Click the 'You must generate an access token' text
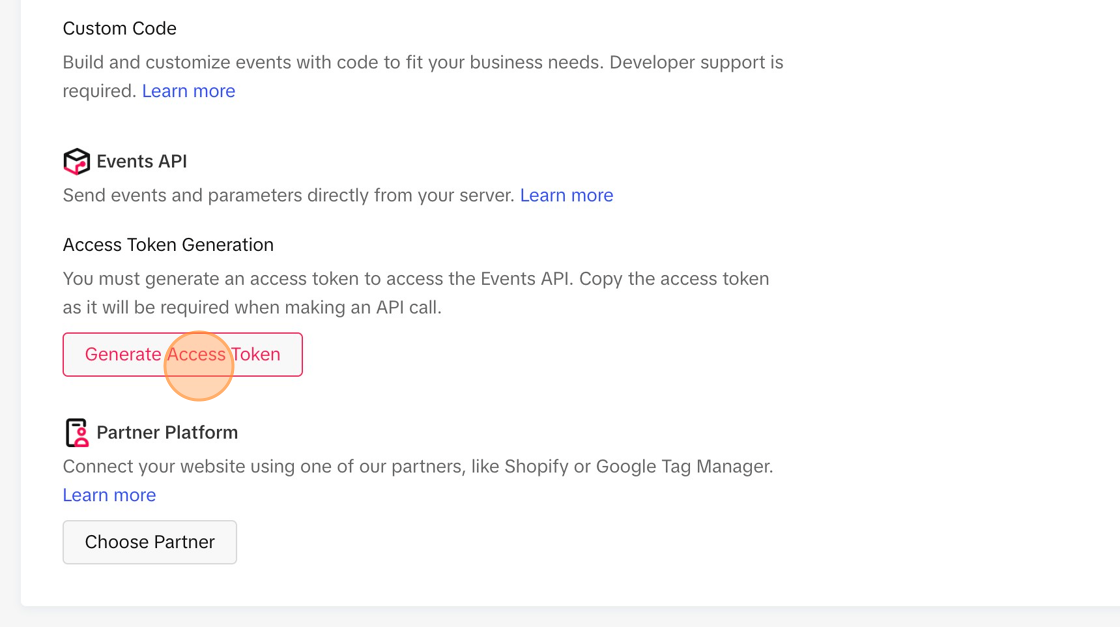The width and height of the screenshot is (1120, 627). pyautogui.click(x=211, y=279)
